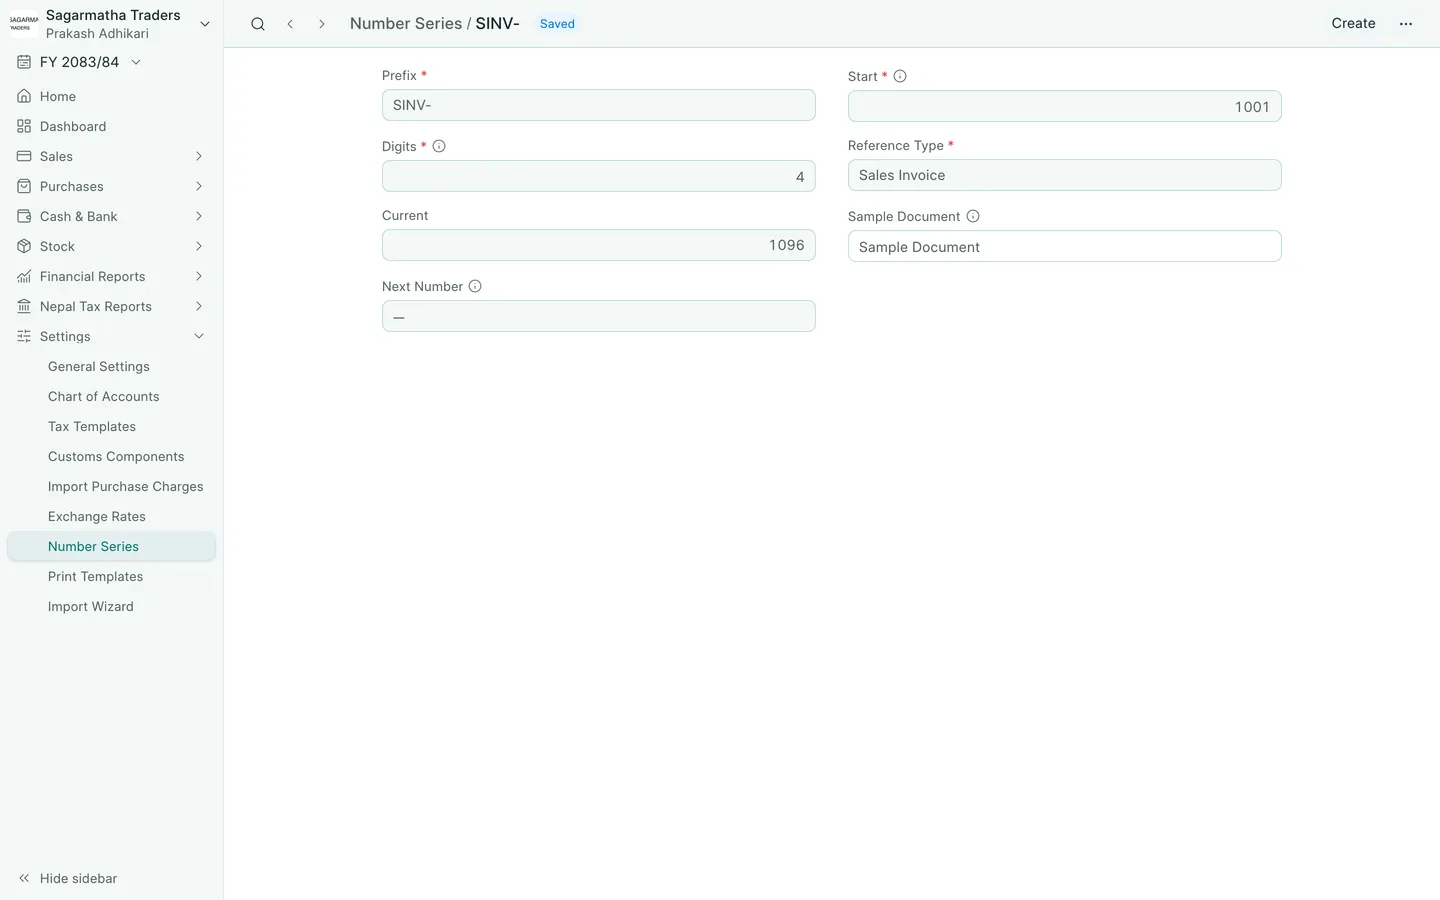The height and width of the screenshot is (900, 1440).
Task: Click the Stock box icon
Action: click(24, 246)
